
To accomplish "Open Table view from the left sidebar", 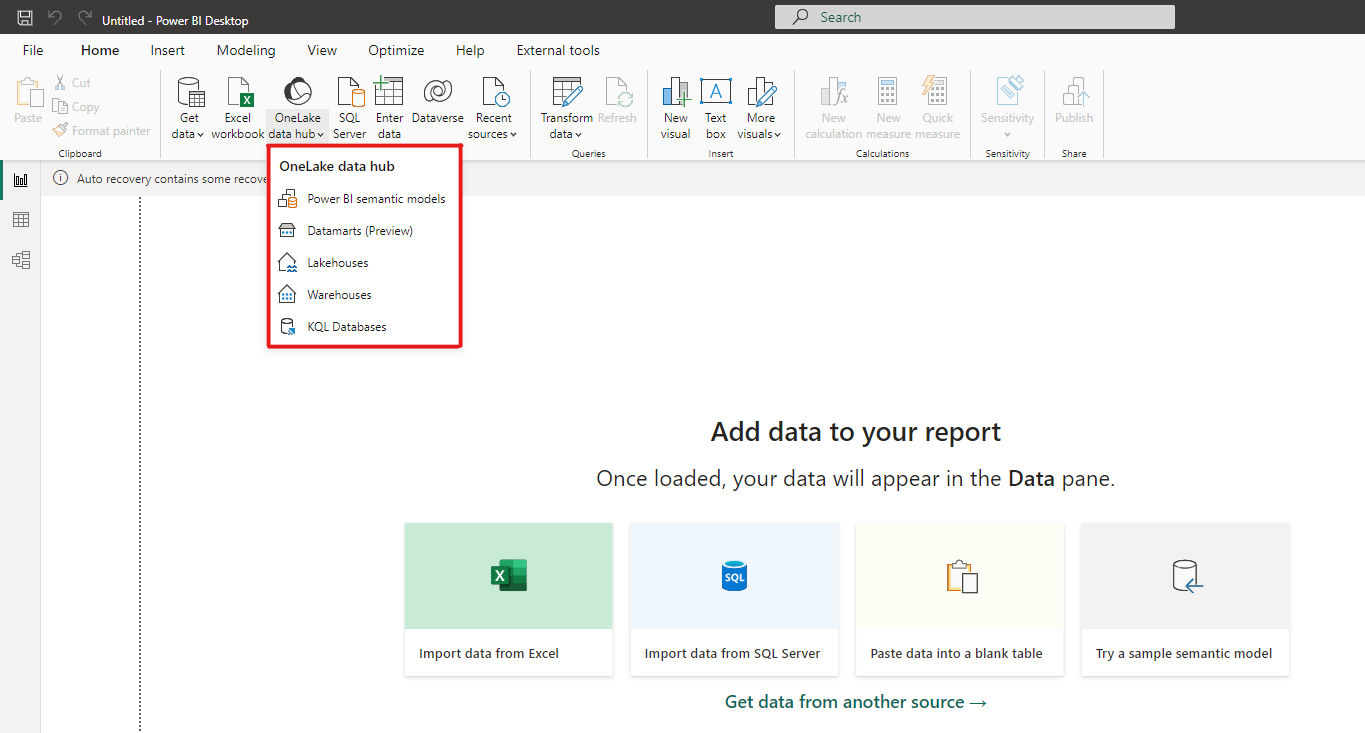I will (x=20, y=219).
